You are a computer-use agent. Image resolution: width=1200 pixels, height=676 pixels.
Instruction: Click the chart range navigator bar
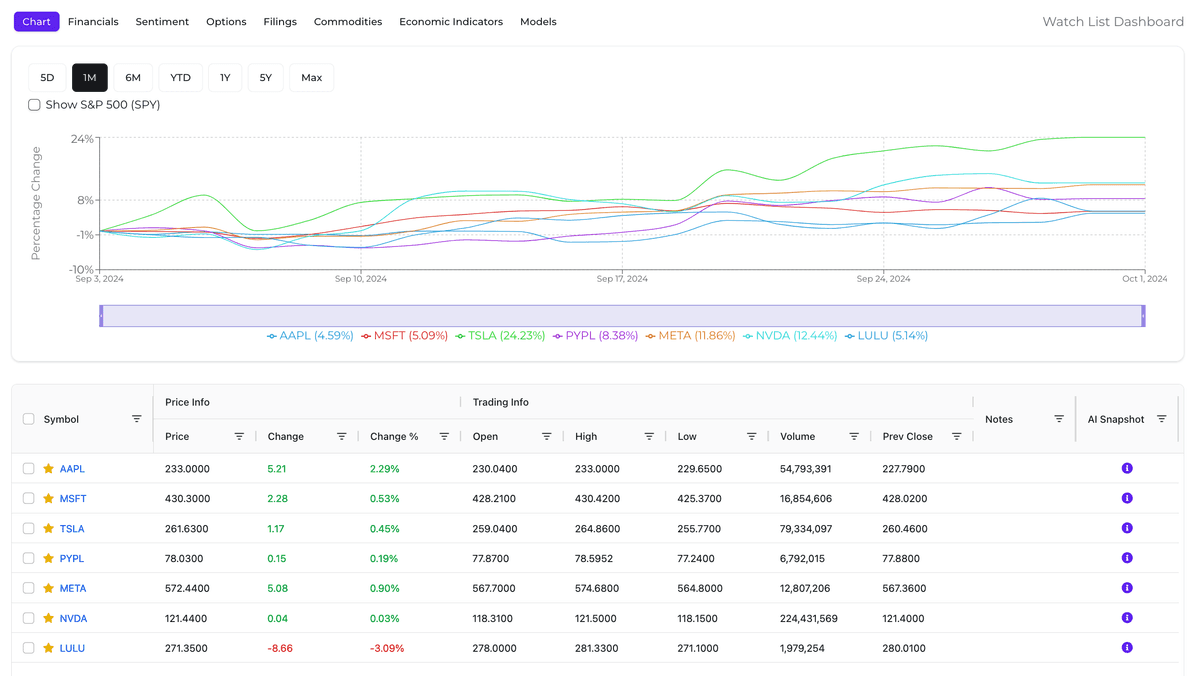pyautogui.click(x=622, y=316)
